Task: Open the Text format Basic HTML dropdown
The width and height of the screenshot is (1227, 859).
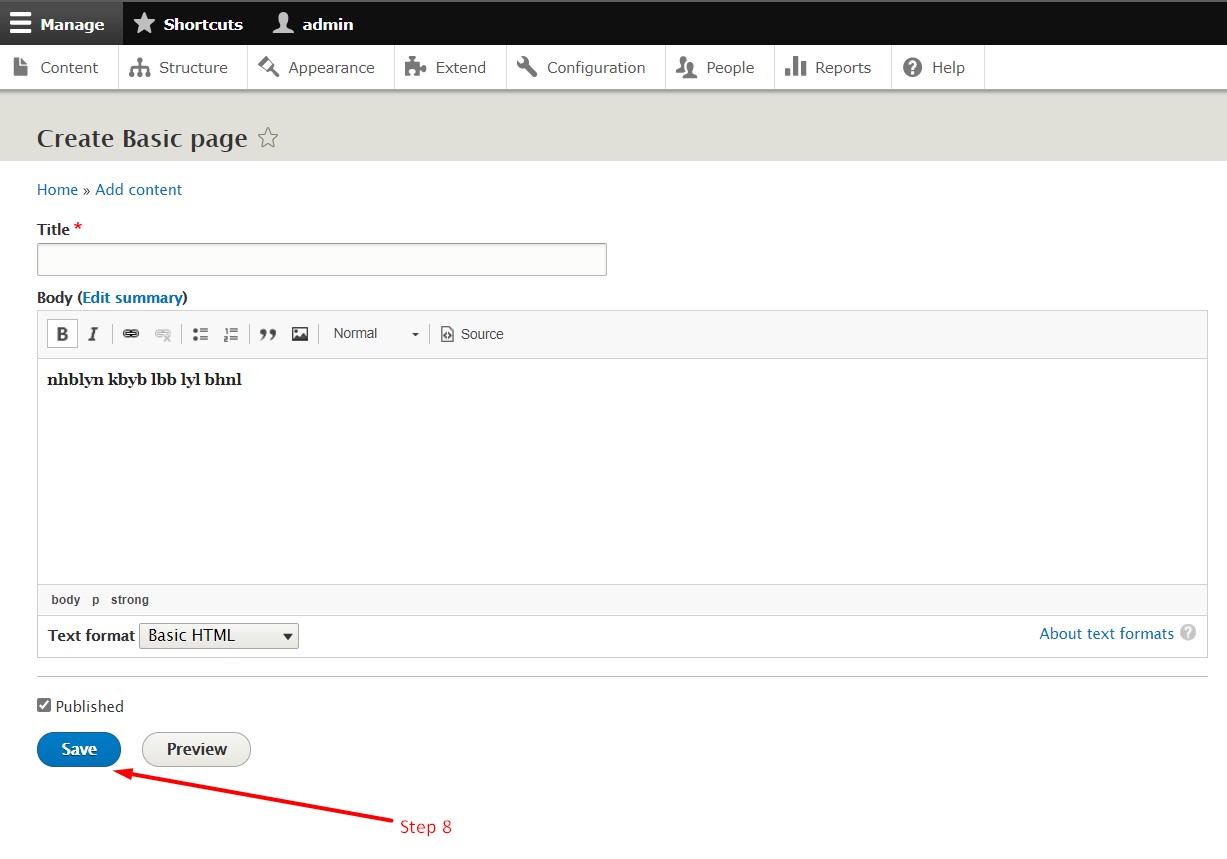Action: [219, 635]
